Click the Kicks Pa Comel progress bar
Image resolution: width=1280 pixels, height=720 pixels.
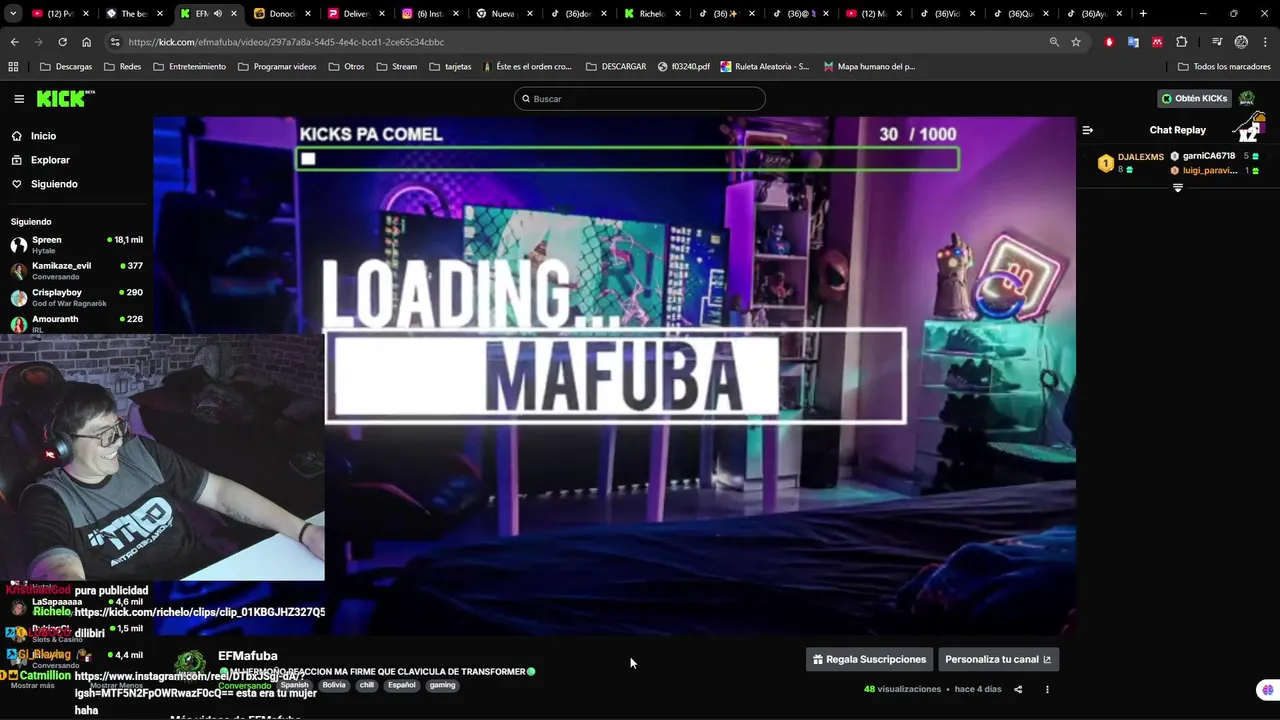(x=627, y=159)
